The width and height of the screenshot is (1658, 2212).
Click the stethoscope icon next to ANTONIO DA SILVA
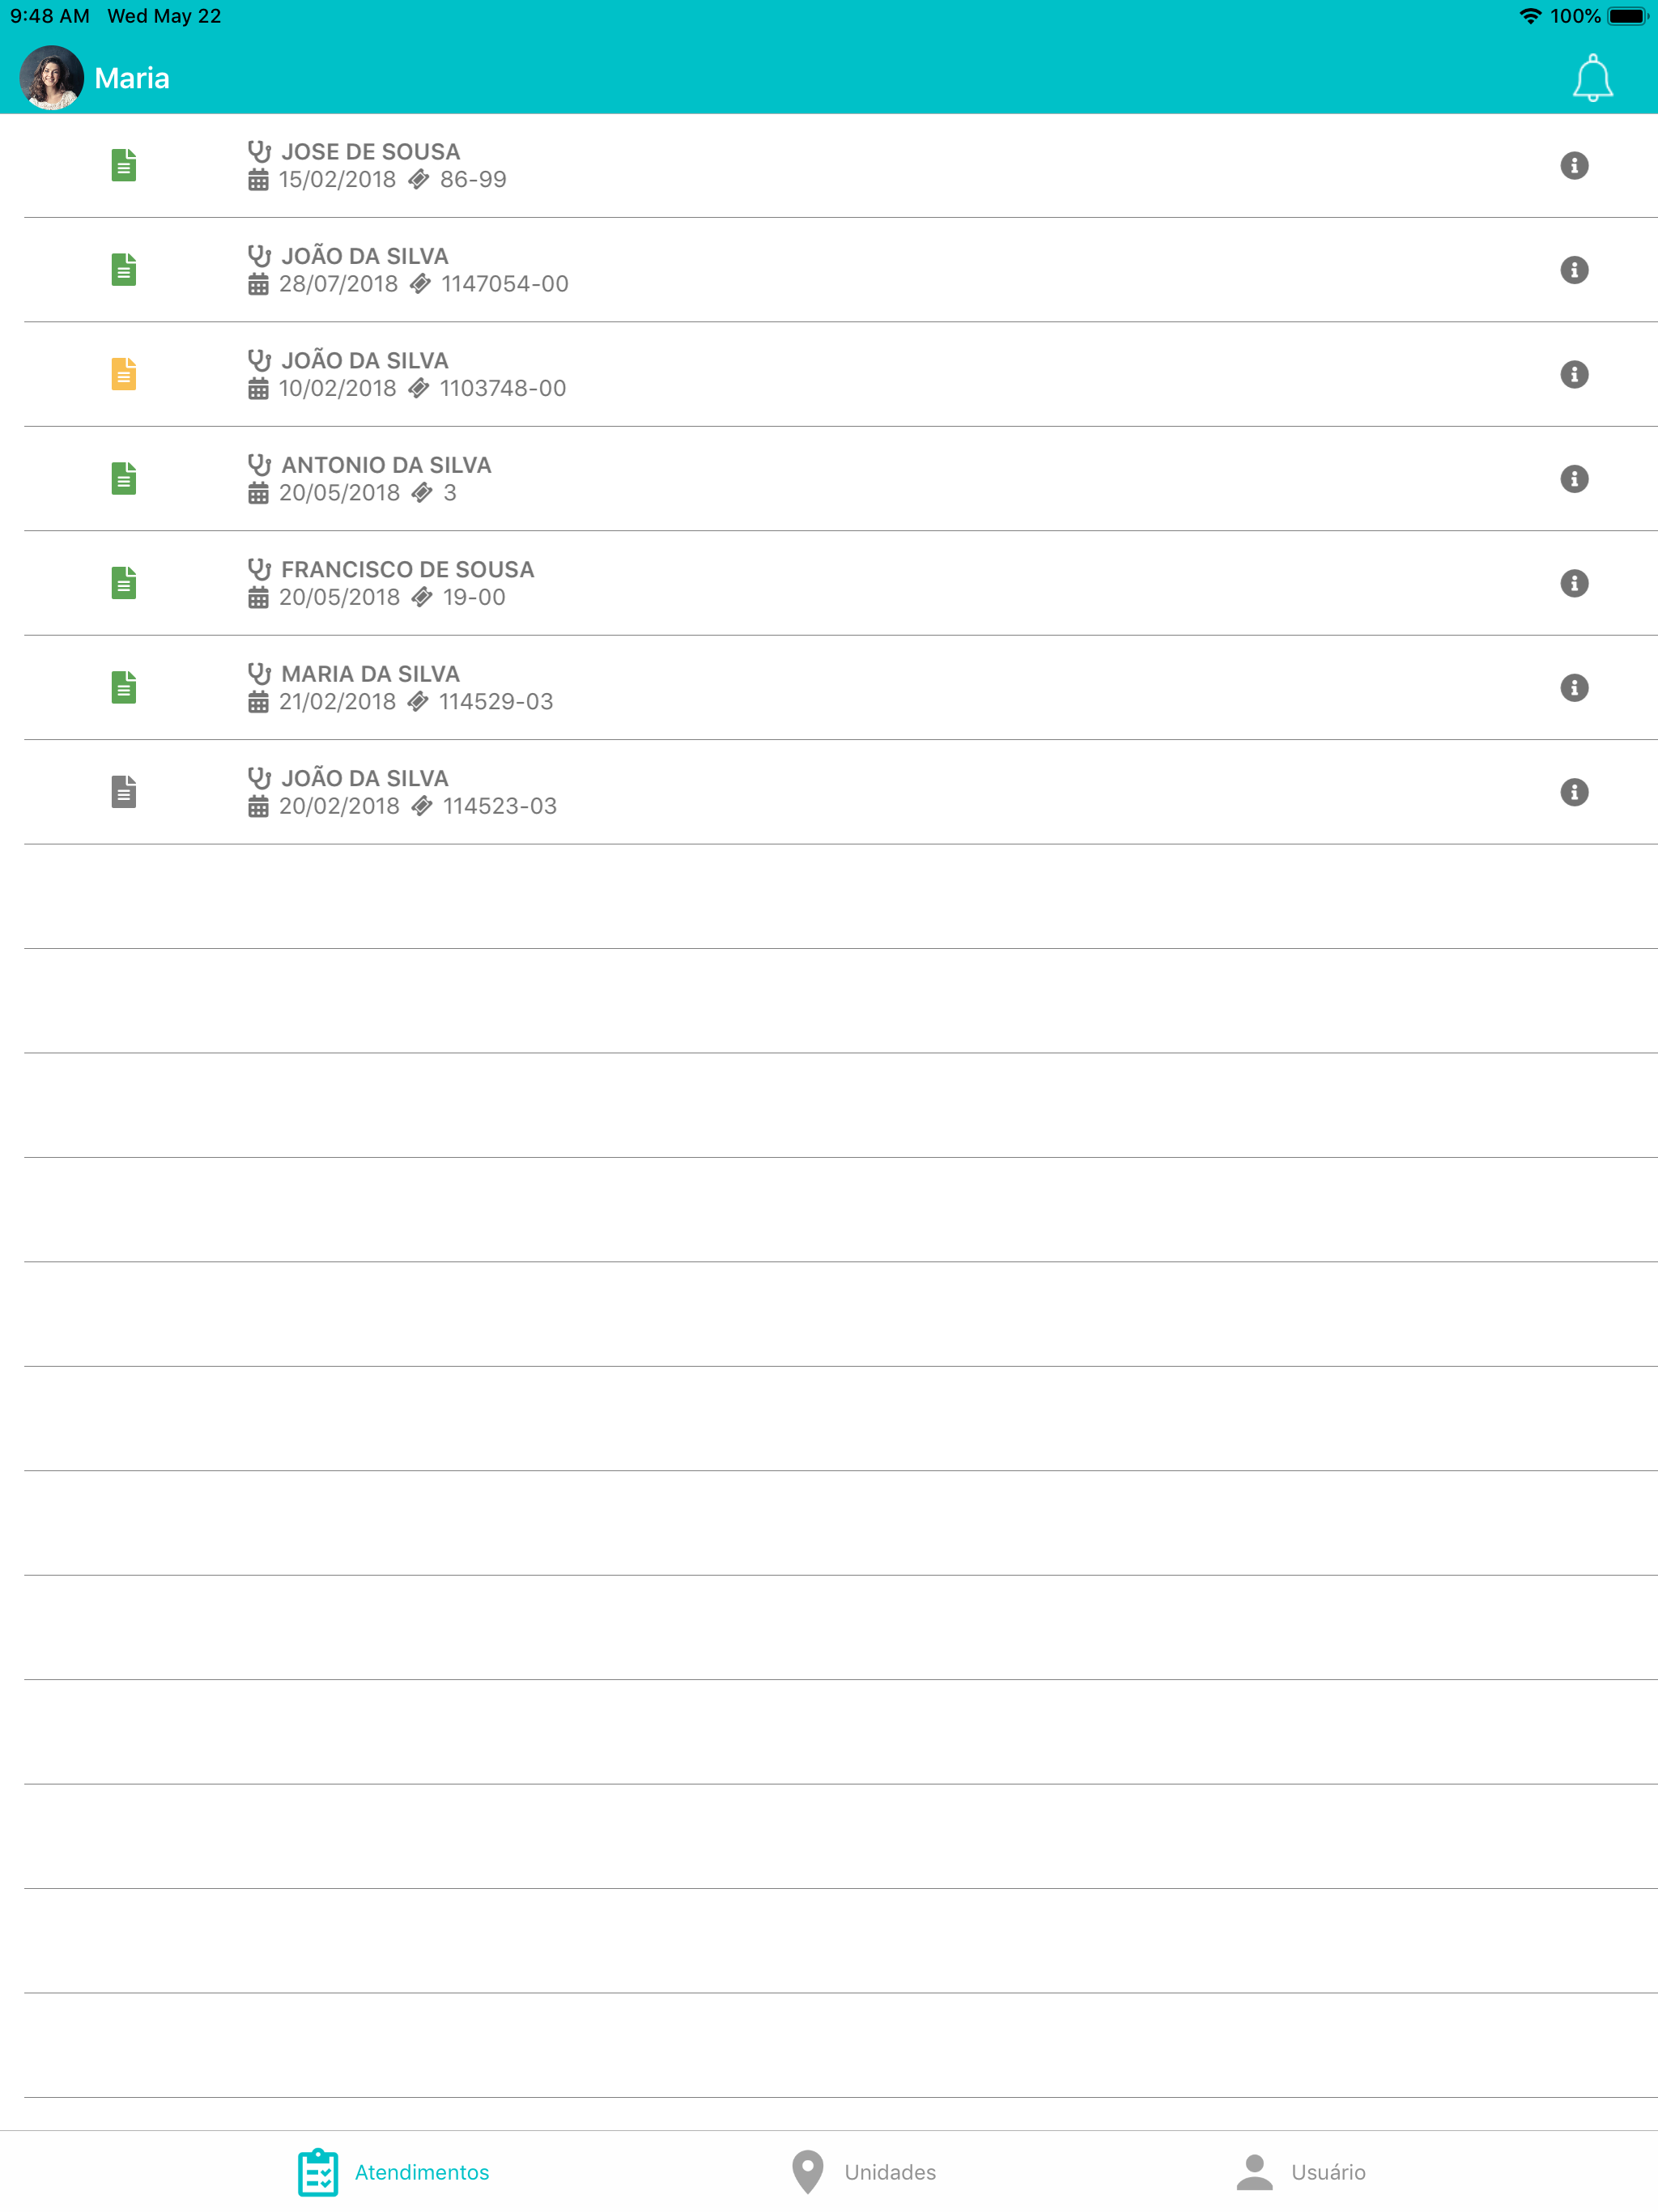tap(259, 462)
